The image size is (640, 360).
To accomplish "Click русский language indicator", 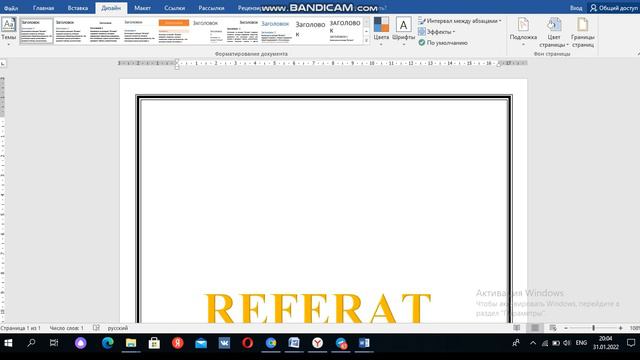I will click(118, 328).
